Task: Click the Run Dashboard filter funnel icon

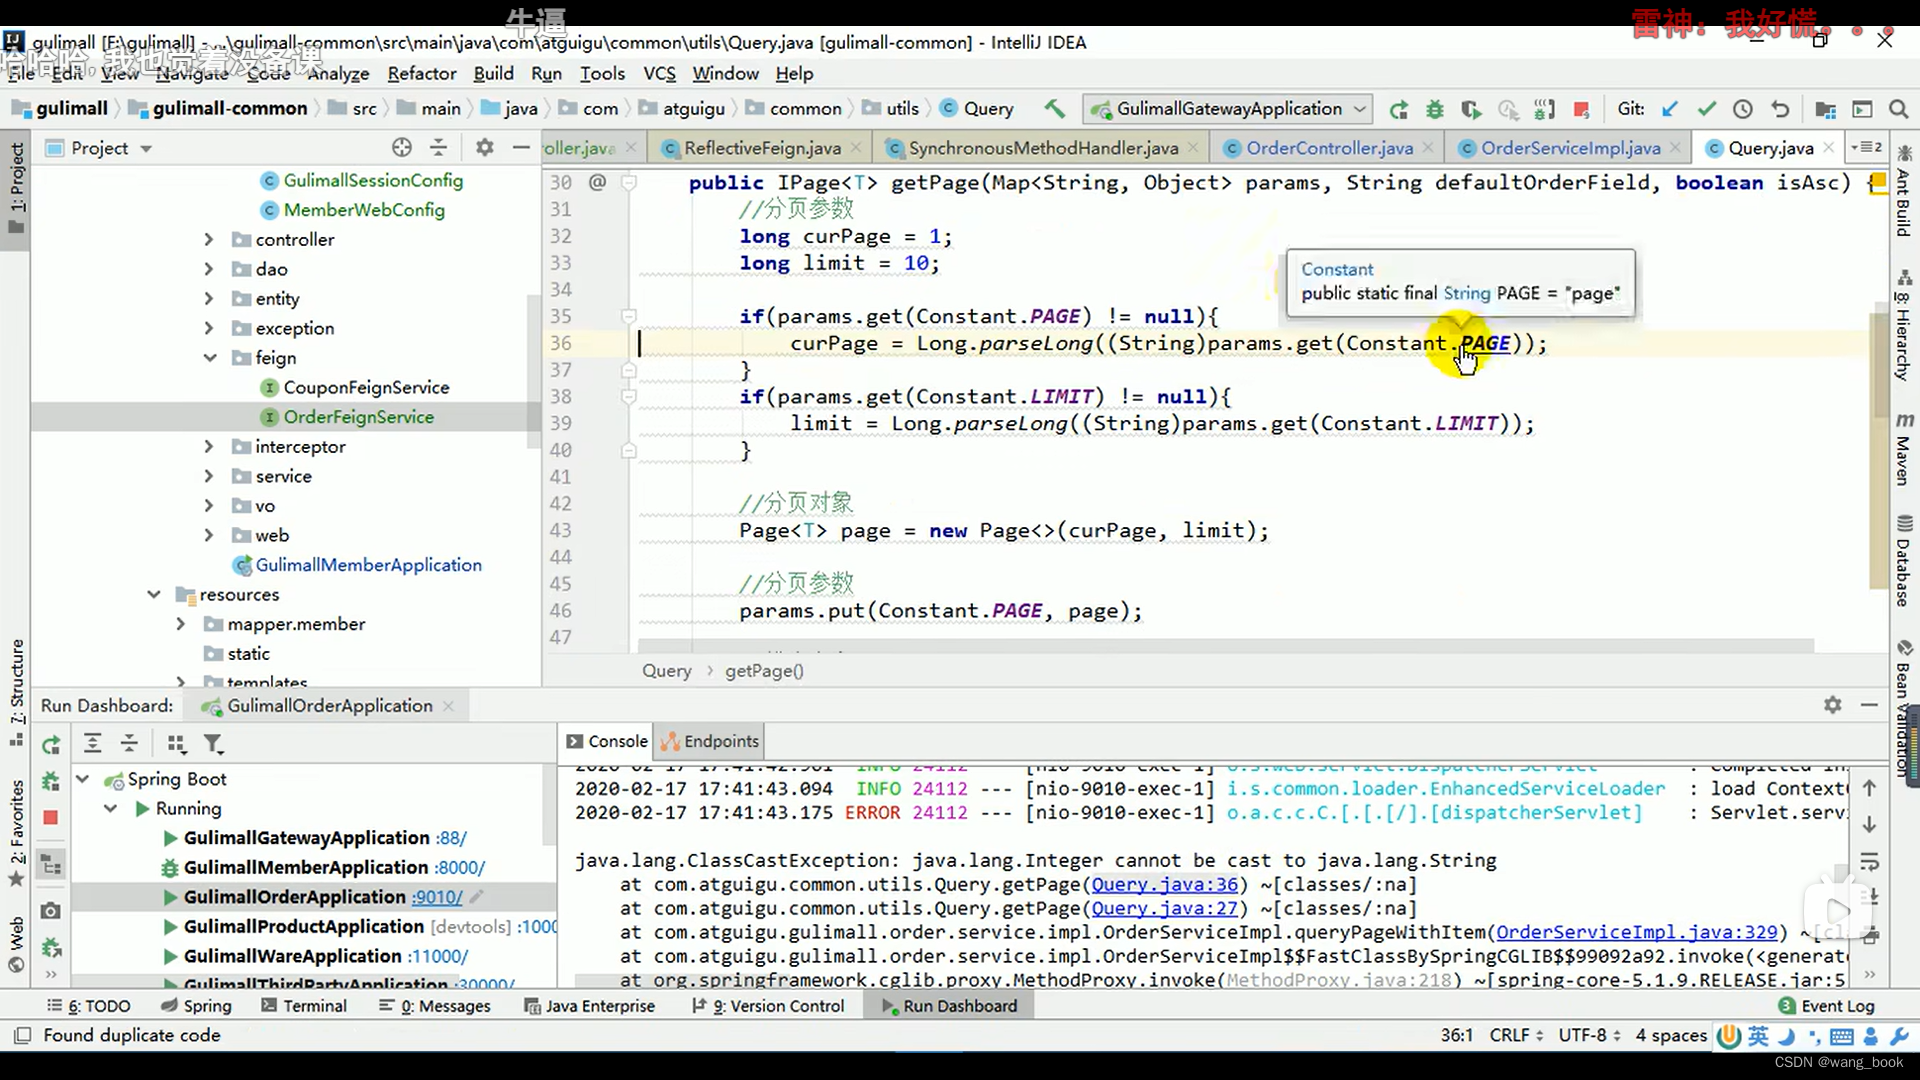Action: 213,744
